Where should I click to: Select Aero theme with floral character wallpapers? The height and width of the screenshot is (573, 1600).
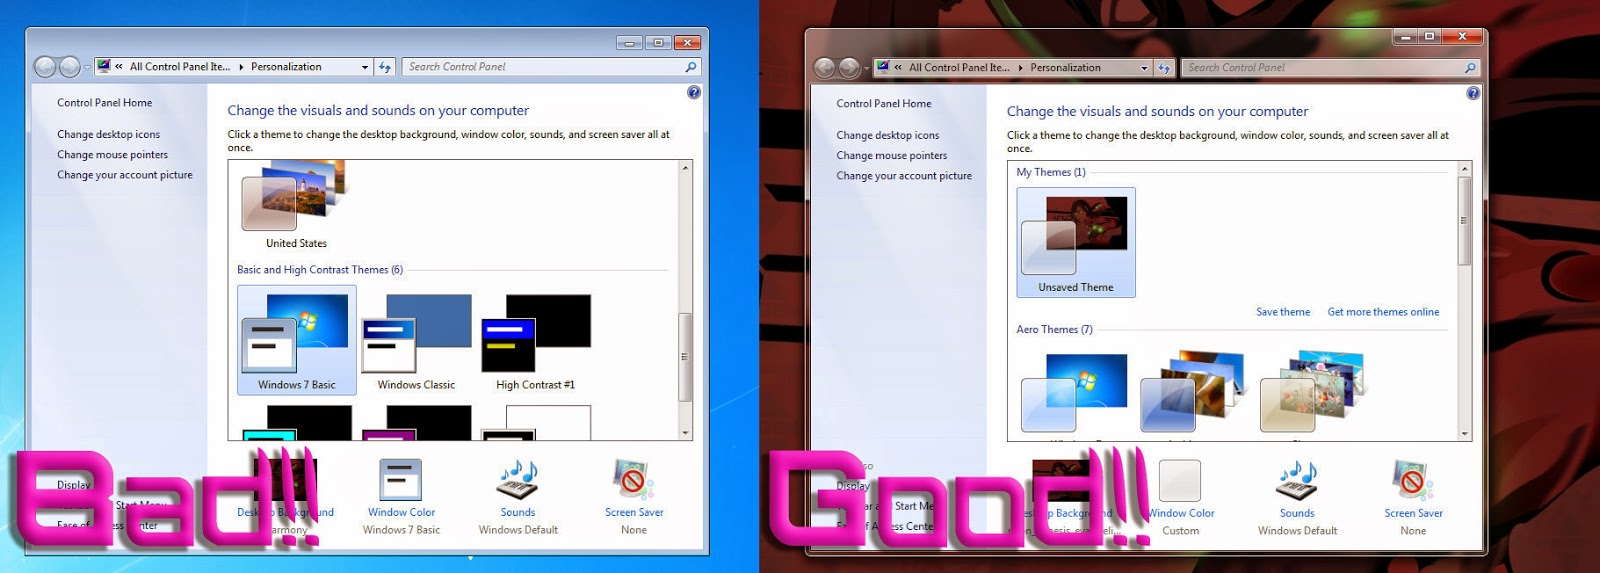tap(1313, 392)
